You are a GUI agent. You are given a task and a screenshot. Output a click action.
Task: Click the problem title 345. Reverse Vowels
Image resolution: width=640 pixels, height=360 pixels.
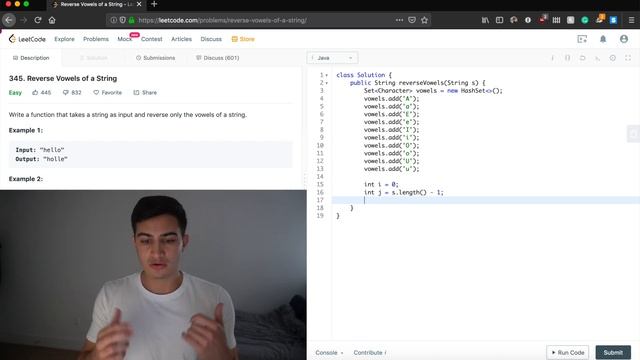63,78
